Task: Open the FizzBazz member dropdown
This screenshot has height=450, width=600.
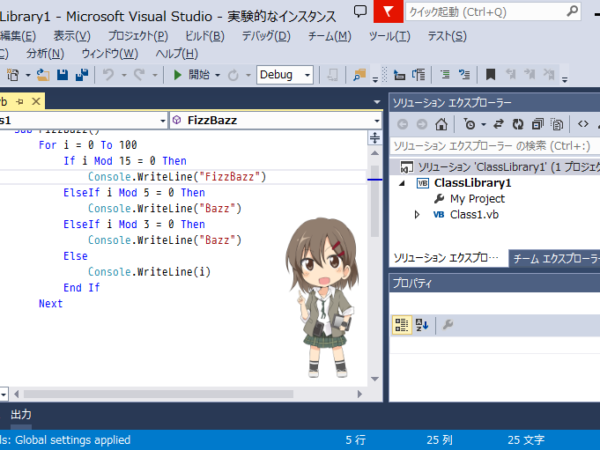Action: (x=276, y=121)
